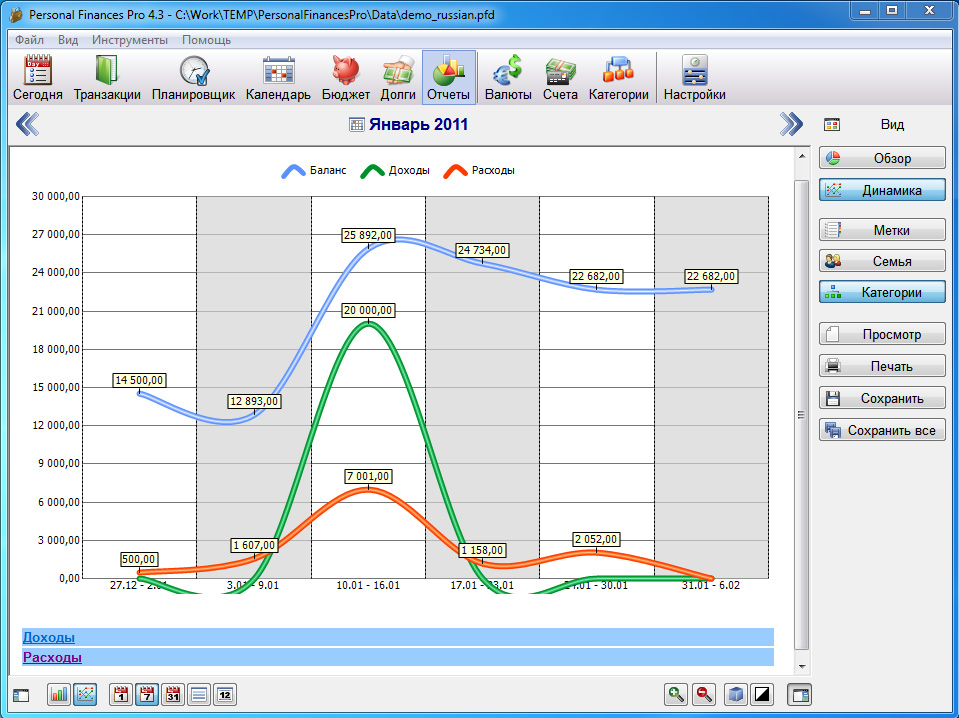Screen dimensions: 959x718
Task: Open Настройки settings
Action: (694, 79)
